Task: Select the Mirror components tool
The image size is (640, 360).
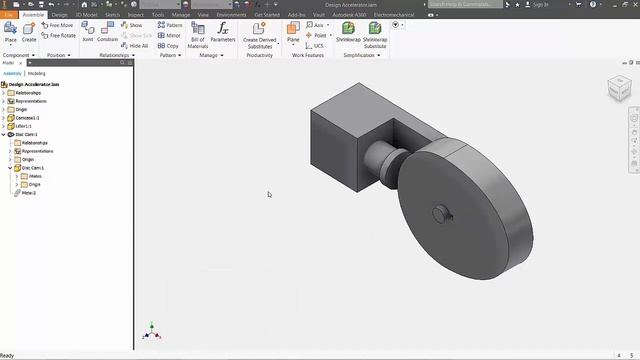Action: click(x=169, y=36)
